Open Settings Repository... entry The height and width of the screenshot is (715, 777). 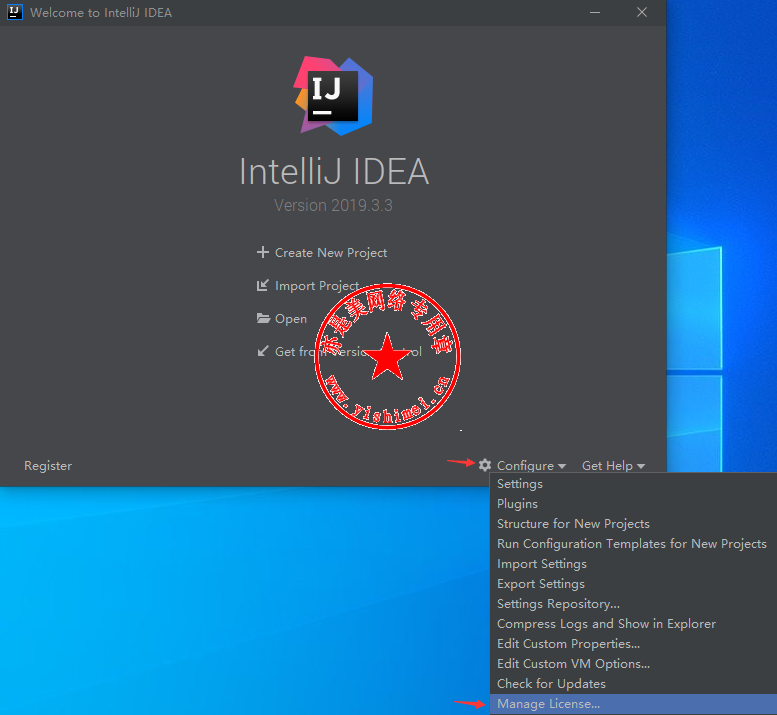633,604
